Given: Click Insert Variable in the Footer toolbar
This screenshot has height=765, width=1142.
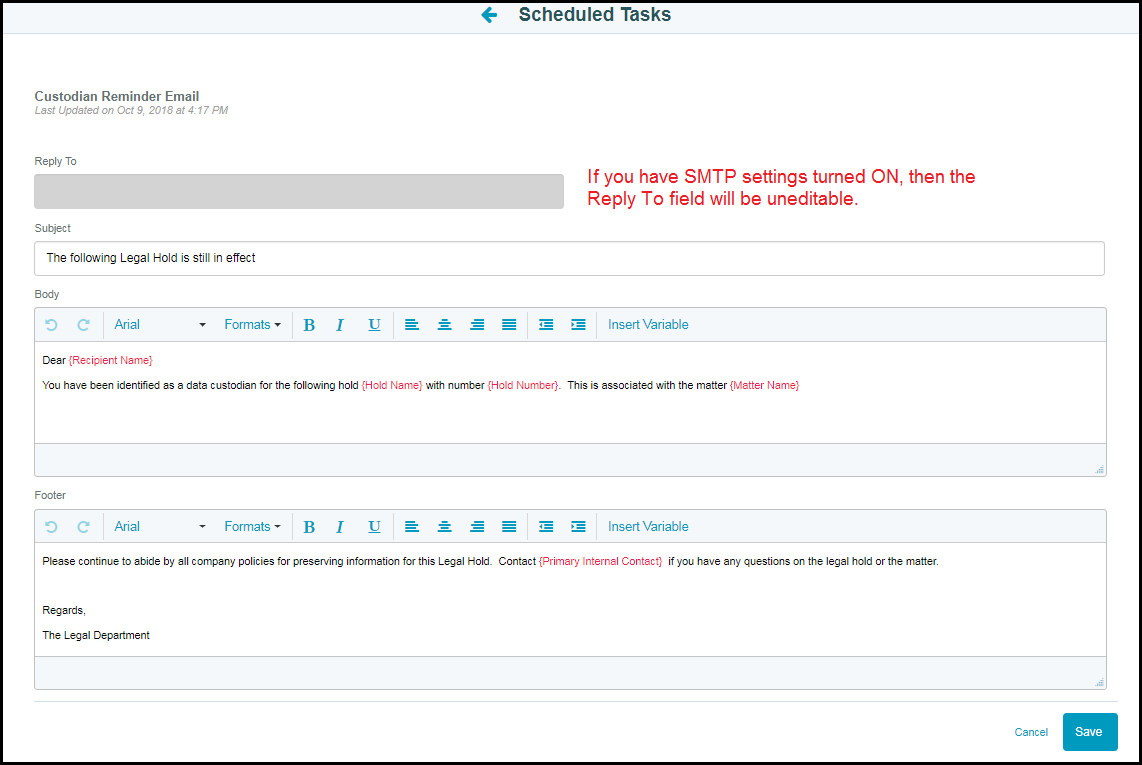Looking at the screenshot, I should [648, 527].
